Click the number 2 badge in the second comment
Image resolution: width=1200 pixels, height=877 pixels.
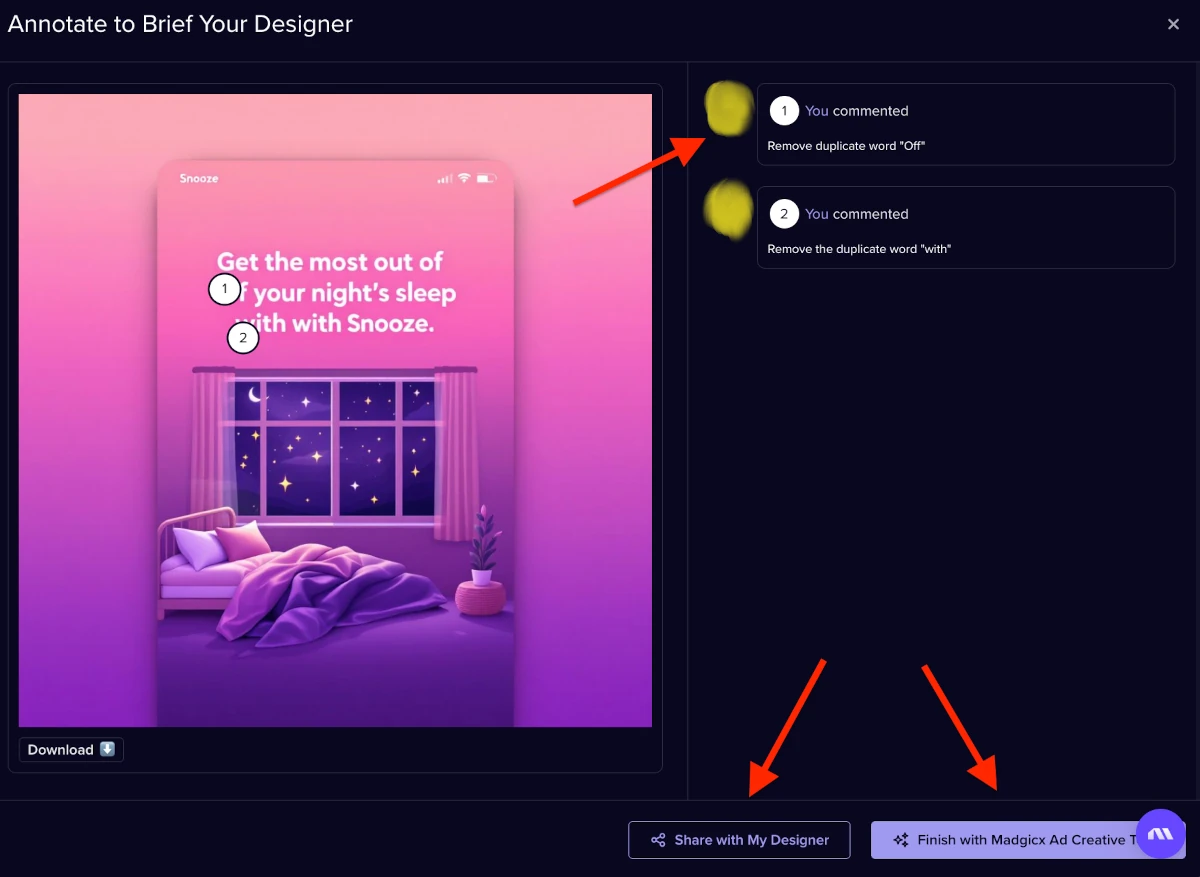pyautogui.click(x=784, y=214)
